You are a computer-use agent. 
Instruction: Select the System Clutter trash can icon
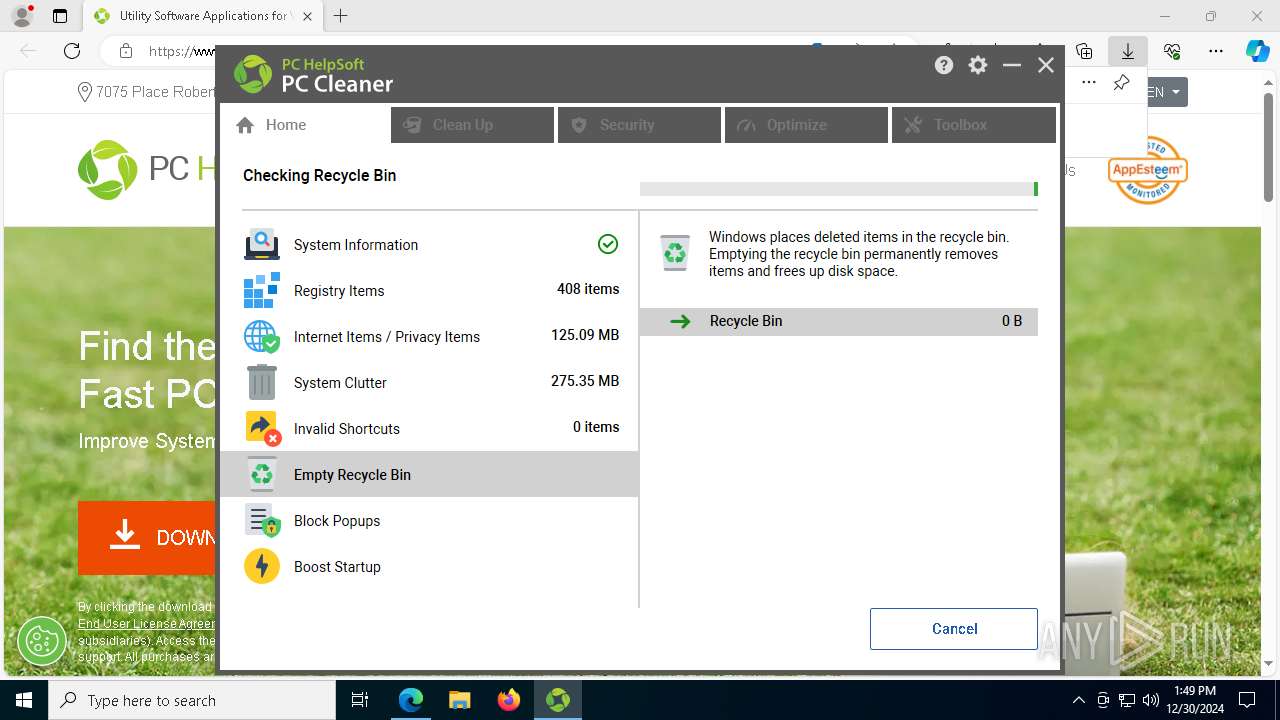(262, 383)
